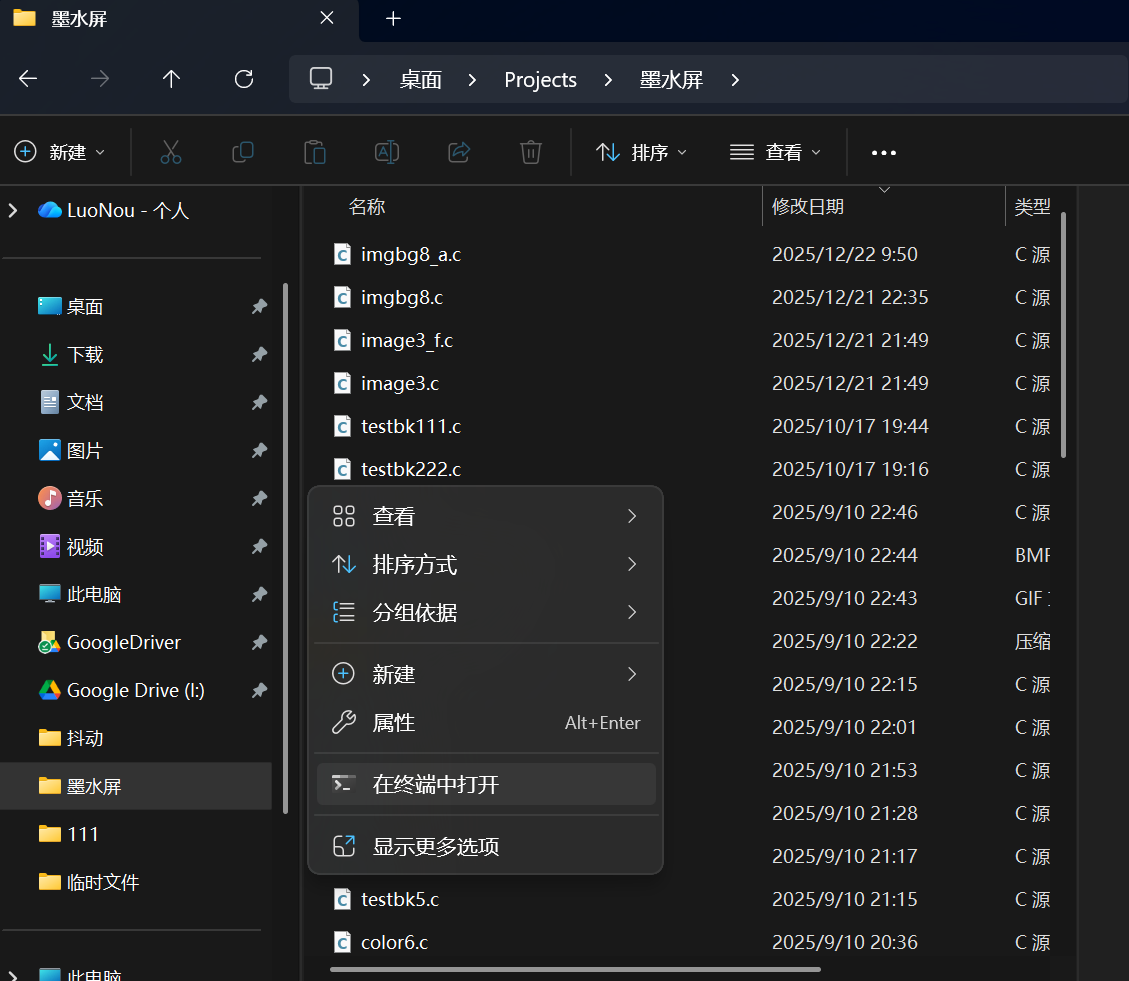Navigate back with the left arrow
Screen dimensions: 1129x981
28,79
